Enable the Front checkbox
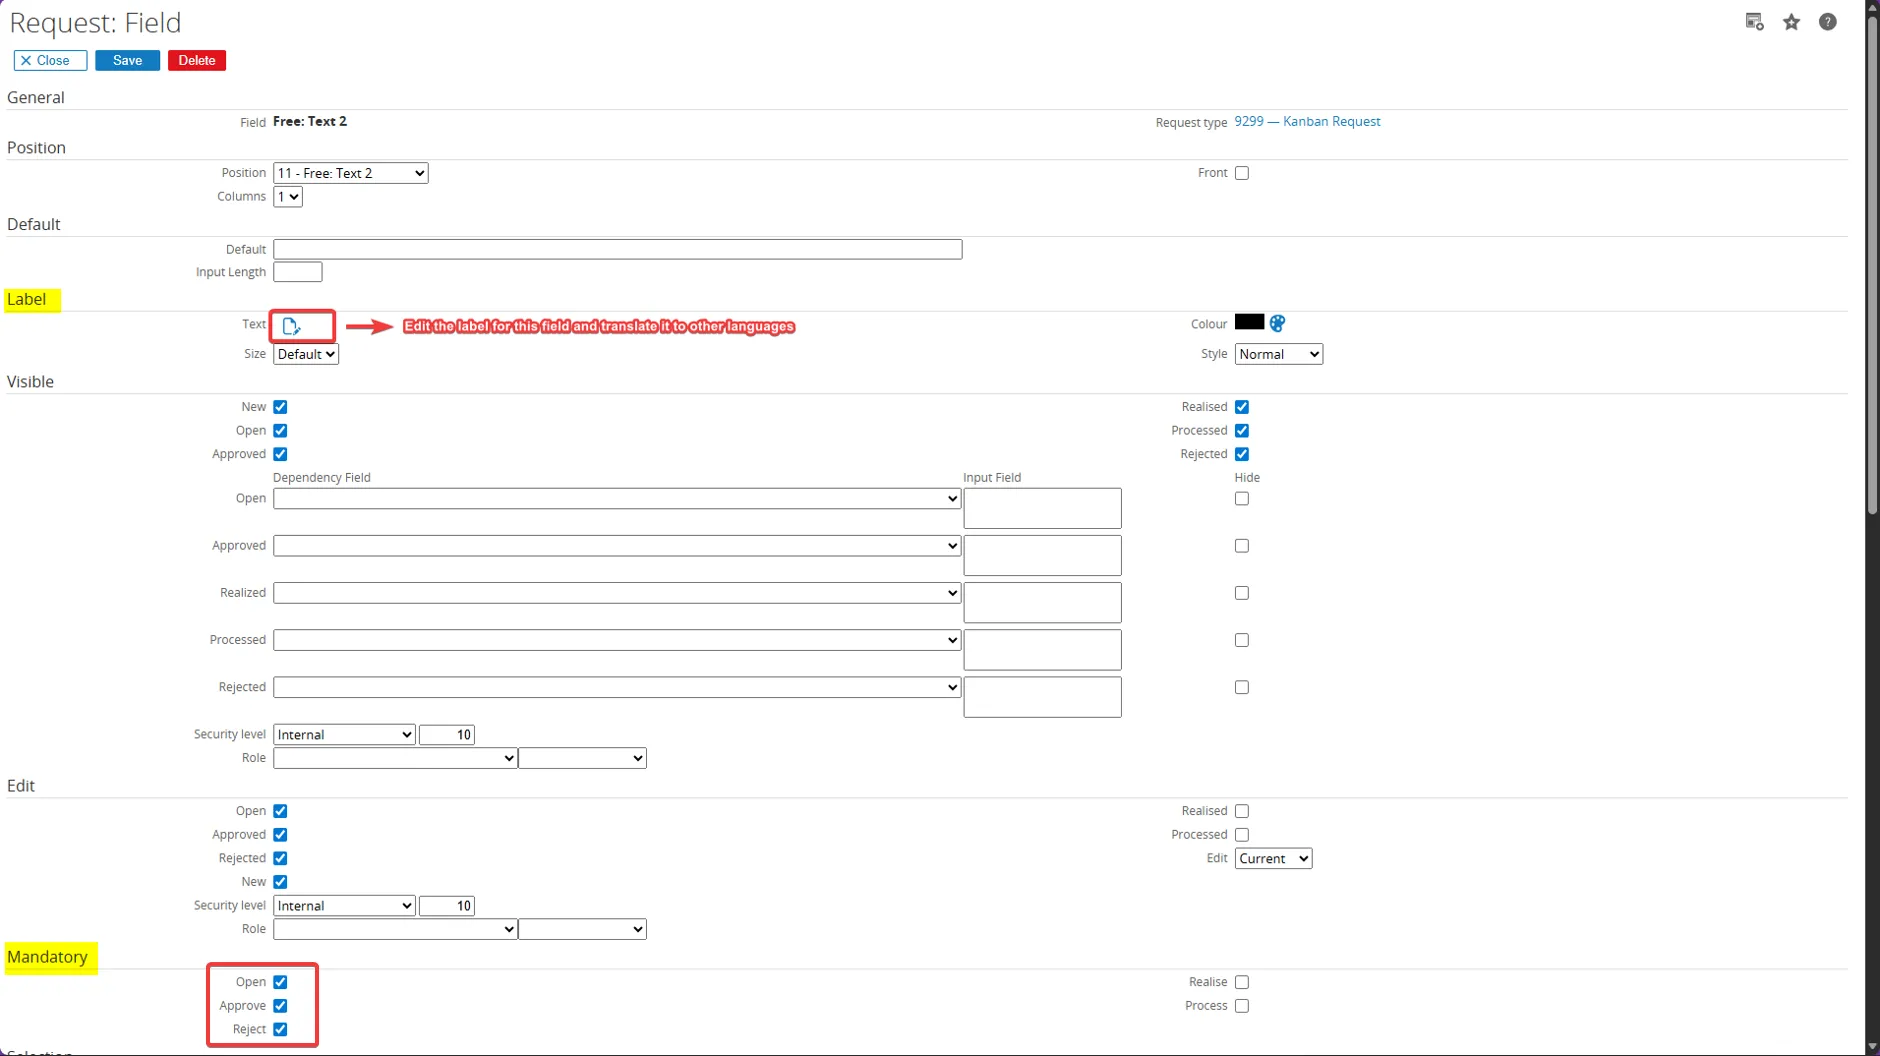The image size is (1880, 1056). pyautogui.click(x=1242, y=173)
